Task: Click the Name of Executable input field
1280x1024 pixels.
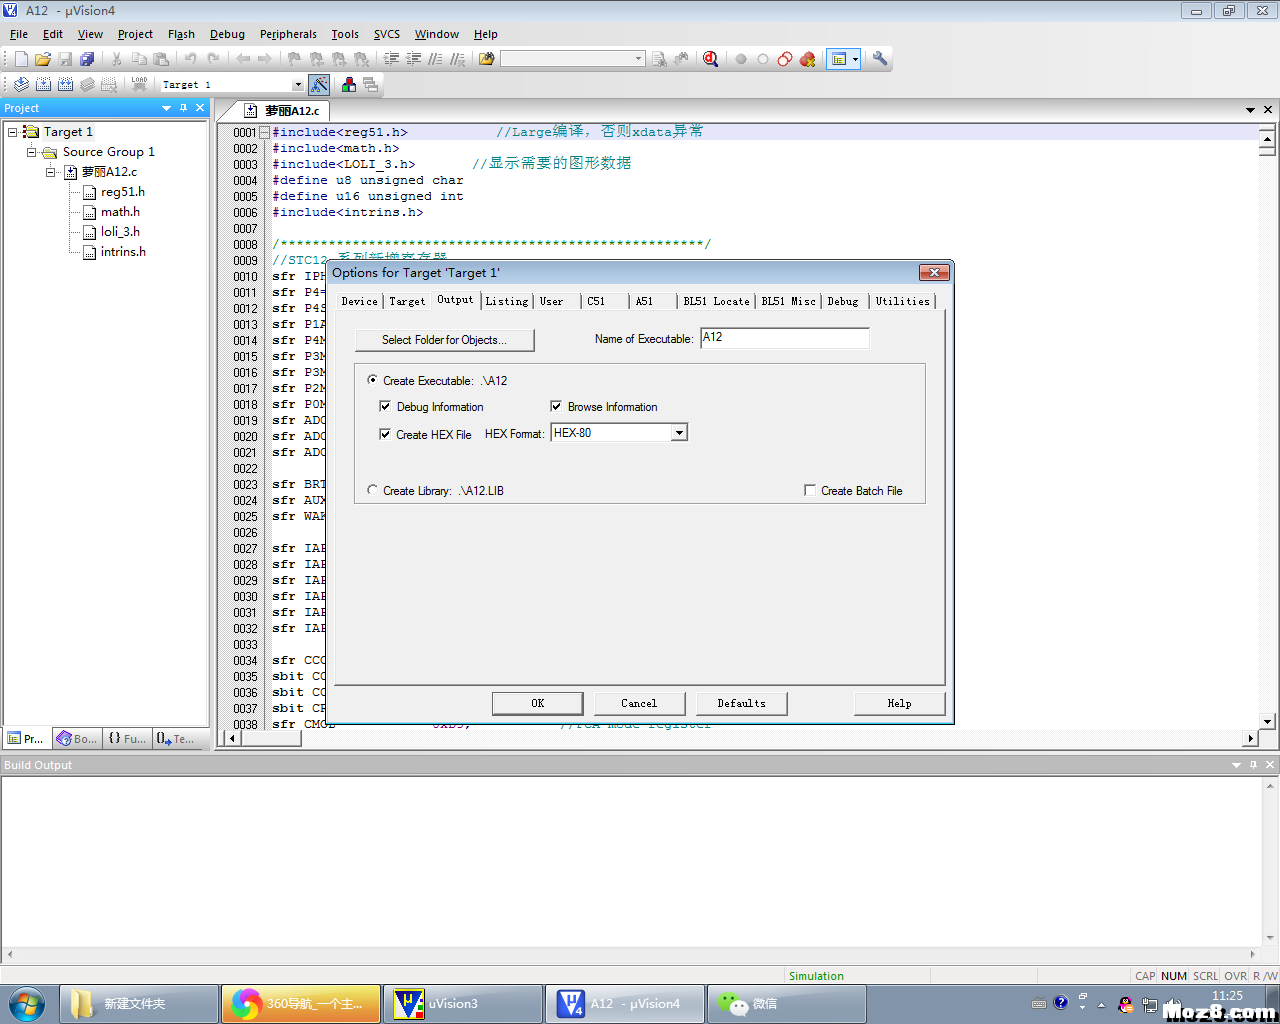Action: click(785, 338)
